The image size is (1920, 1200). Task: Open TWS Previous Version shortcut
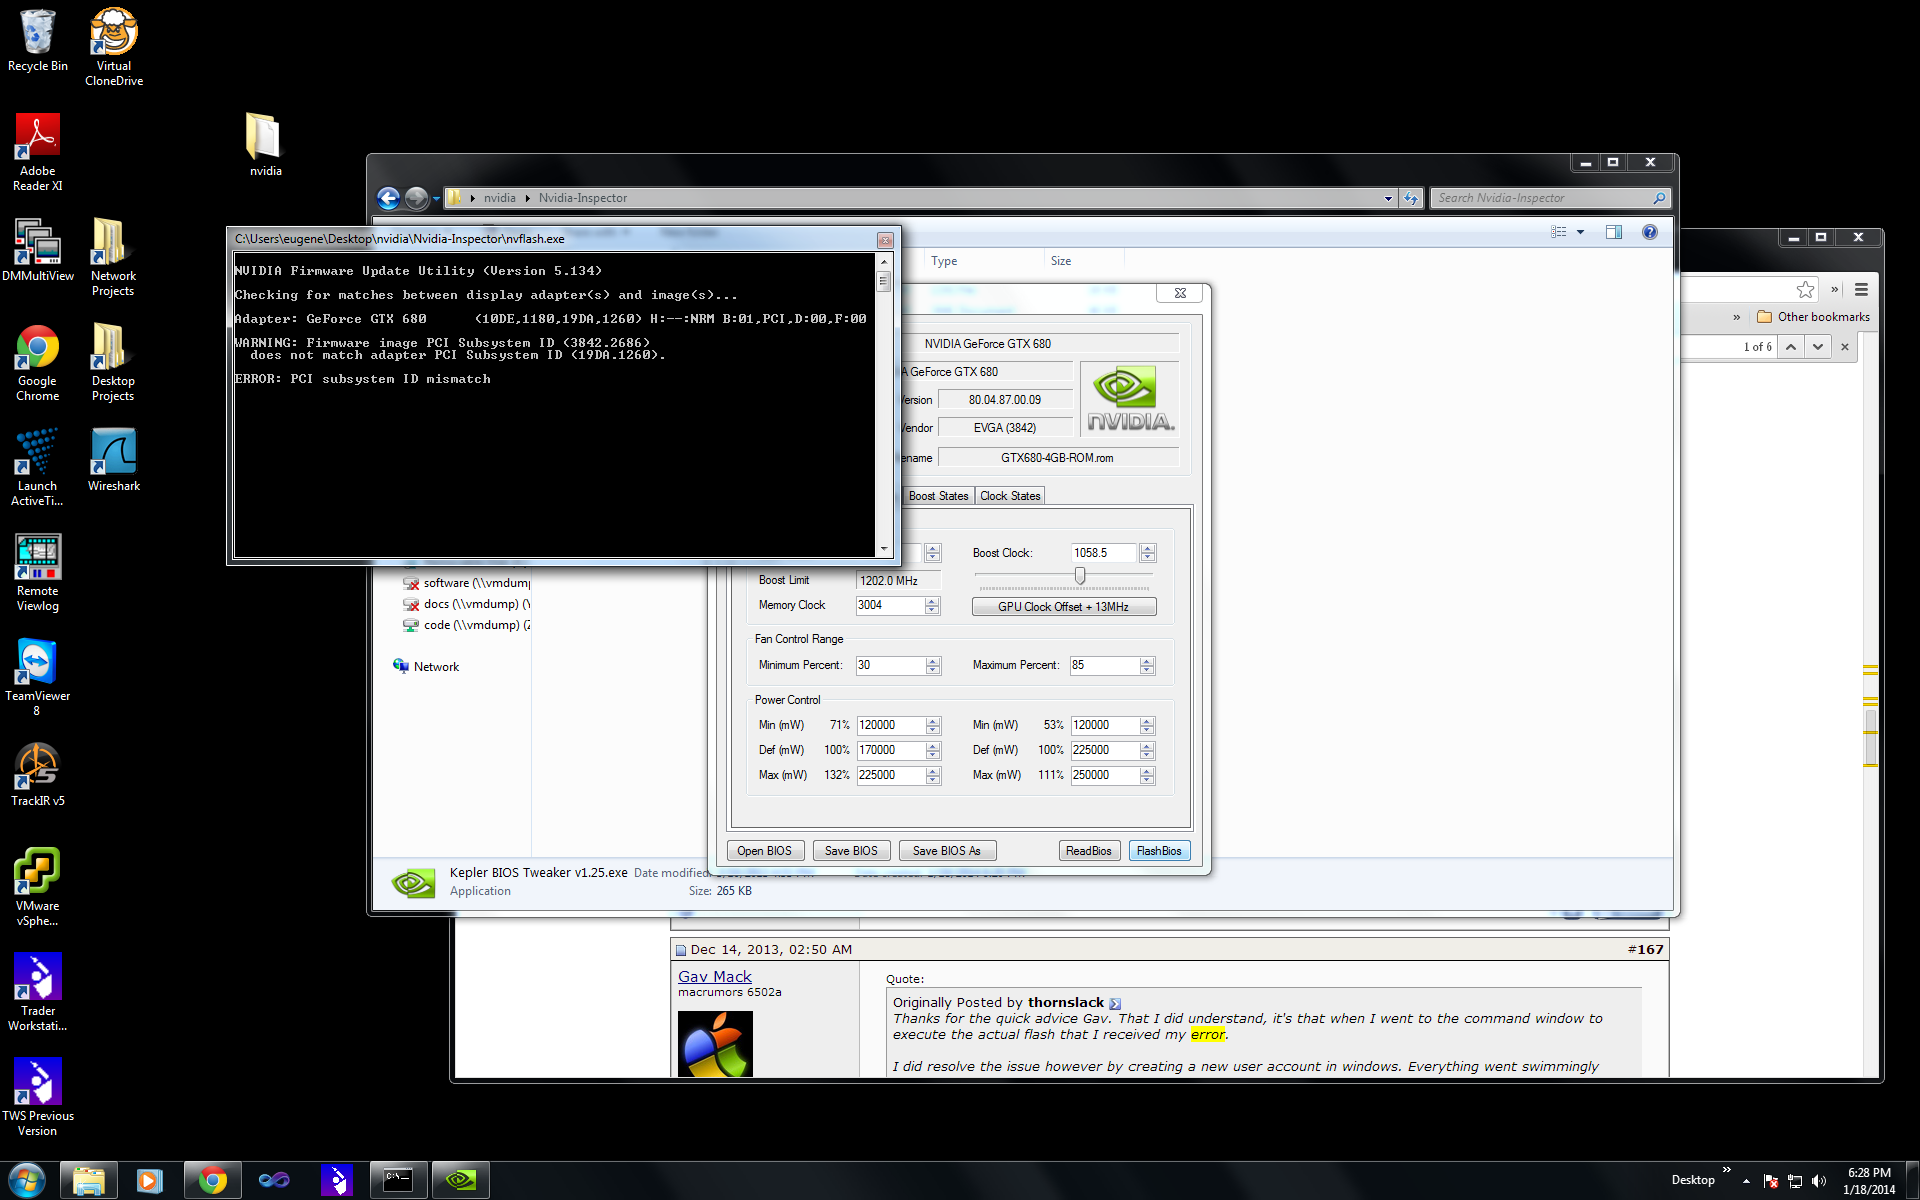pyautogui.click(x=38, y=1097)
